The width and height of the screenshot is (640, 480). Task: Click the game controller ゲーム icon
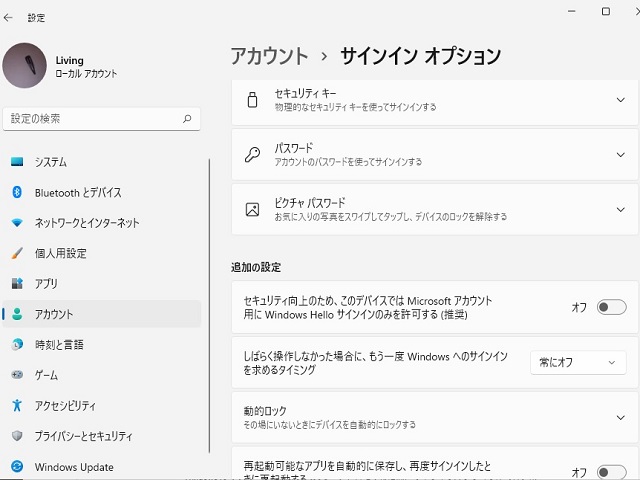point(17,374)
